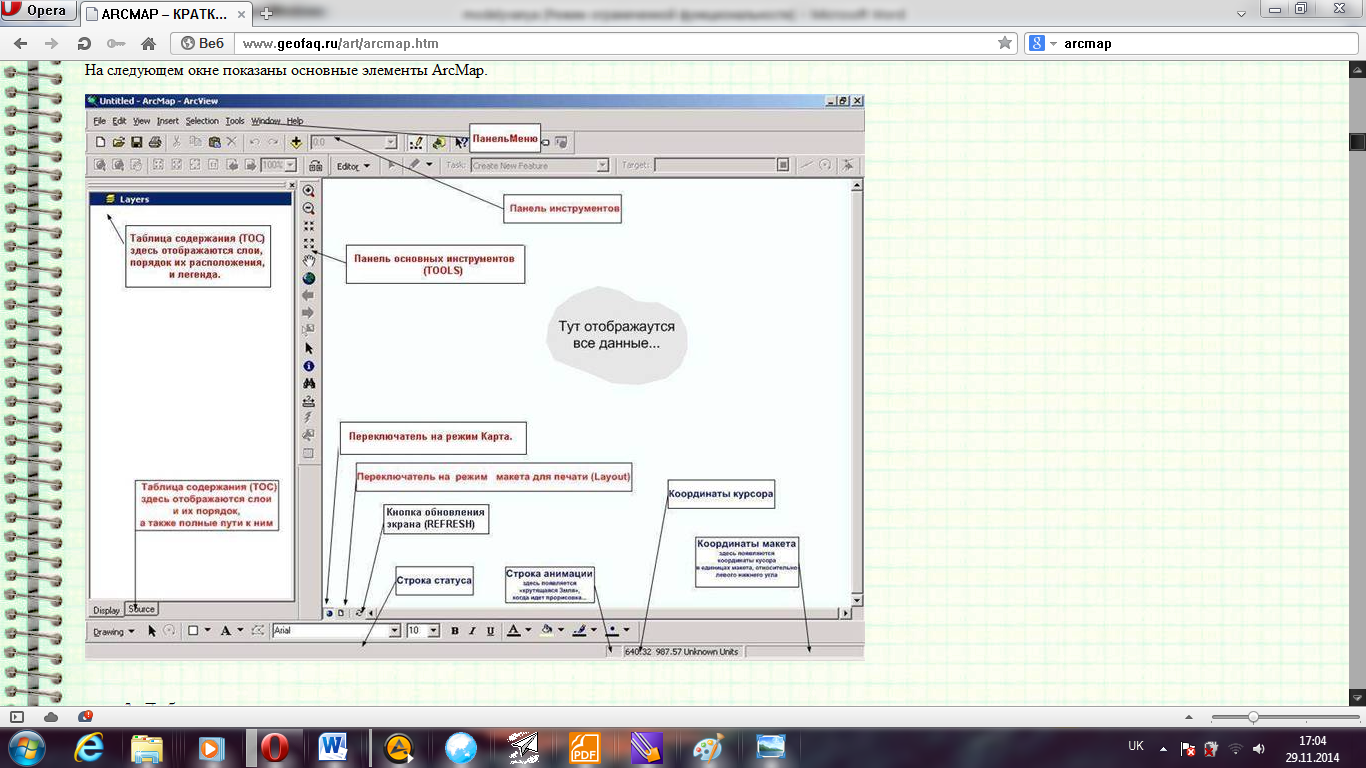Open the Editor dropdown menu in ArcMap
Screen dimensions: 1366x768
tap(352, 166)
